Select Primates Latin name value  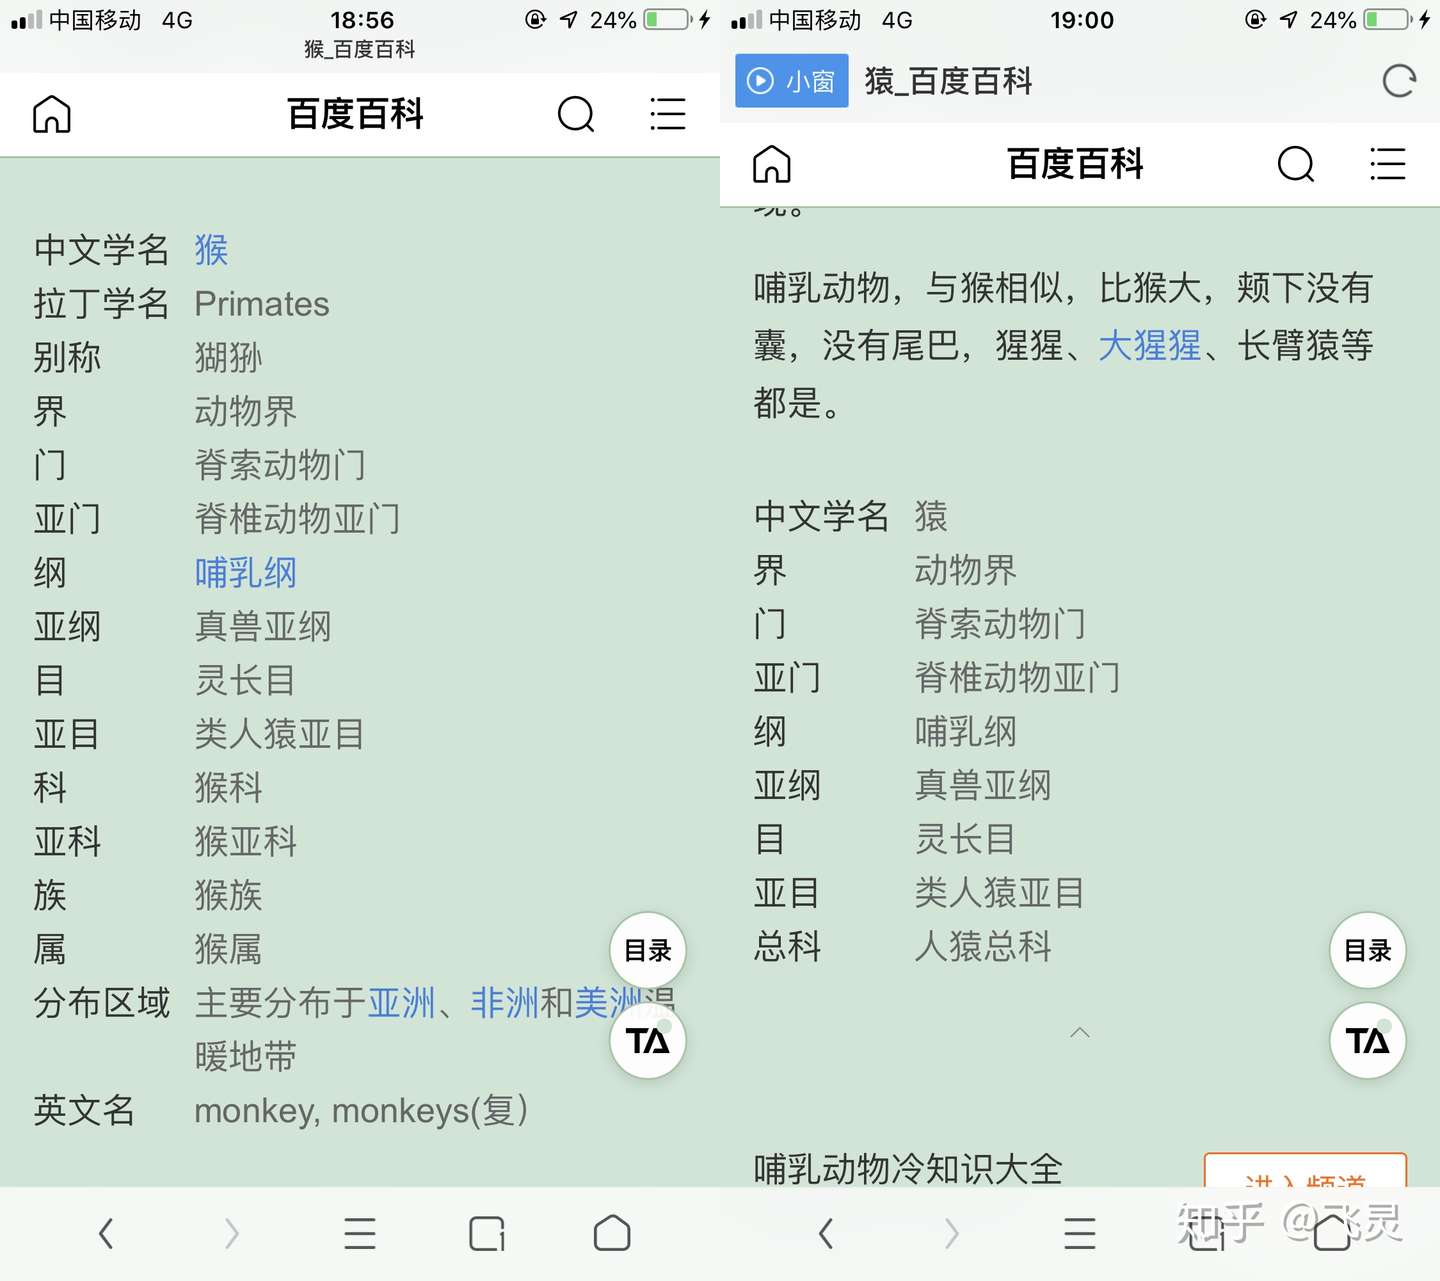tap(262, 303)
